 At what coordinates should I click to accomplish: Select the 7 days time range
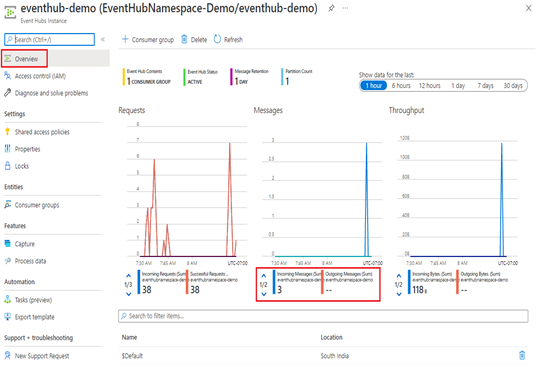(485, 85)
